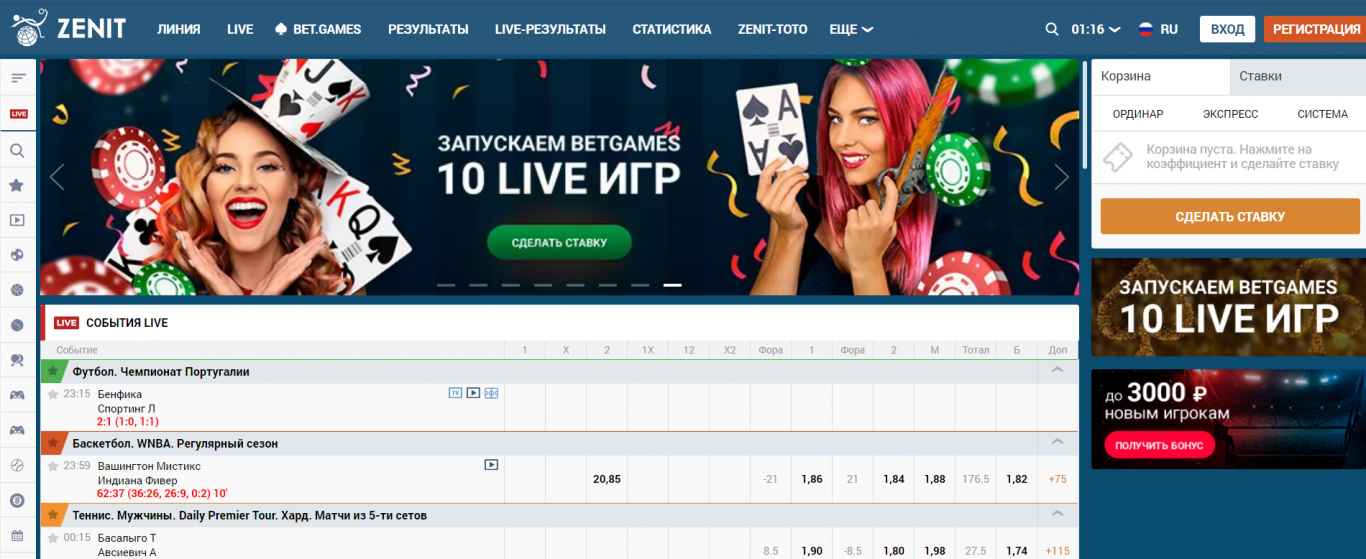Show next banner with the right arrow
1366x559 pixels.
(1061, 177)
